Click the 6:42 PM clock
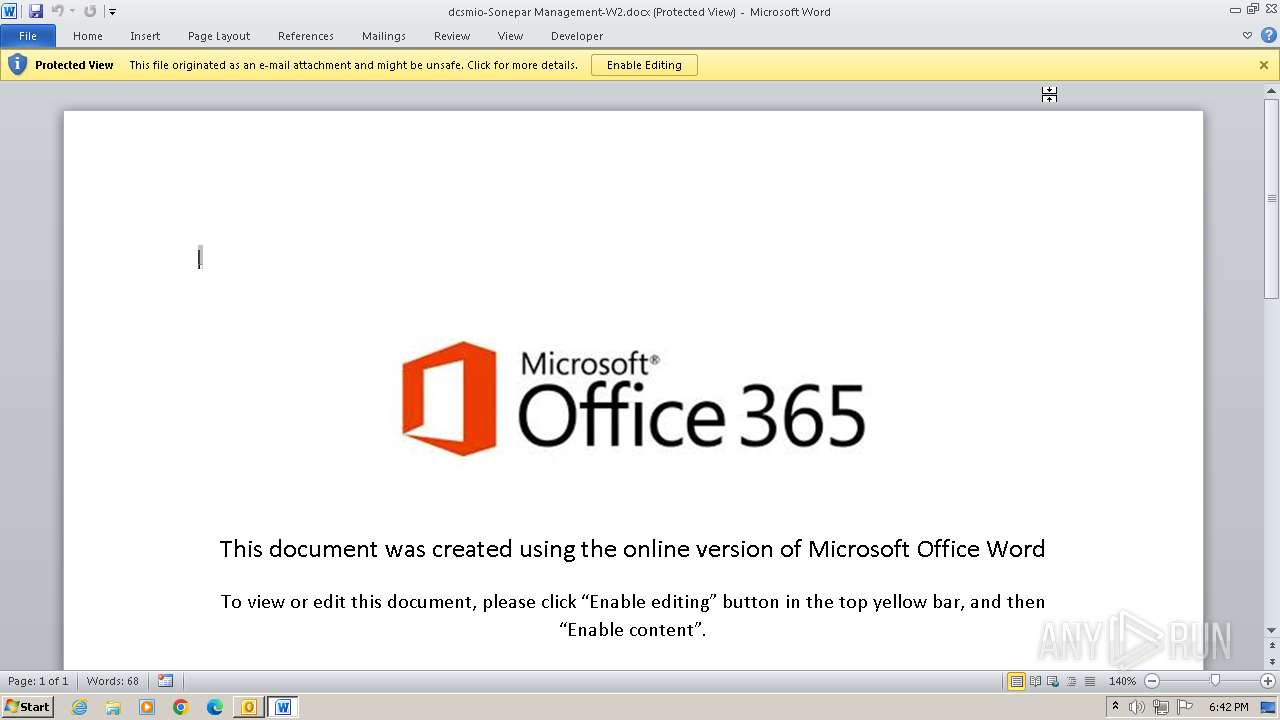 [x=1228, y=707]
